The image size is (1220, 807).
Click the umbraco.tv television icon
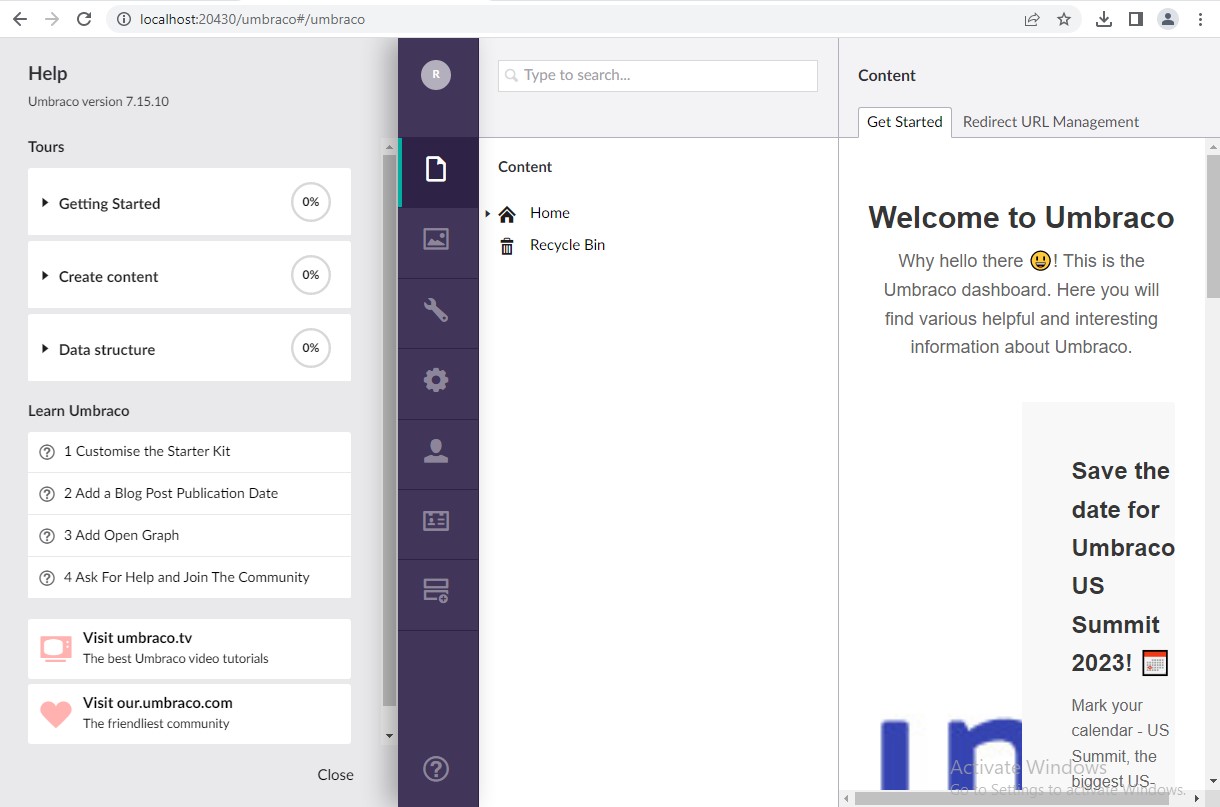(x=56, y=648)
